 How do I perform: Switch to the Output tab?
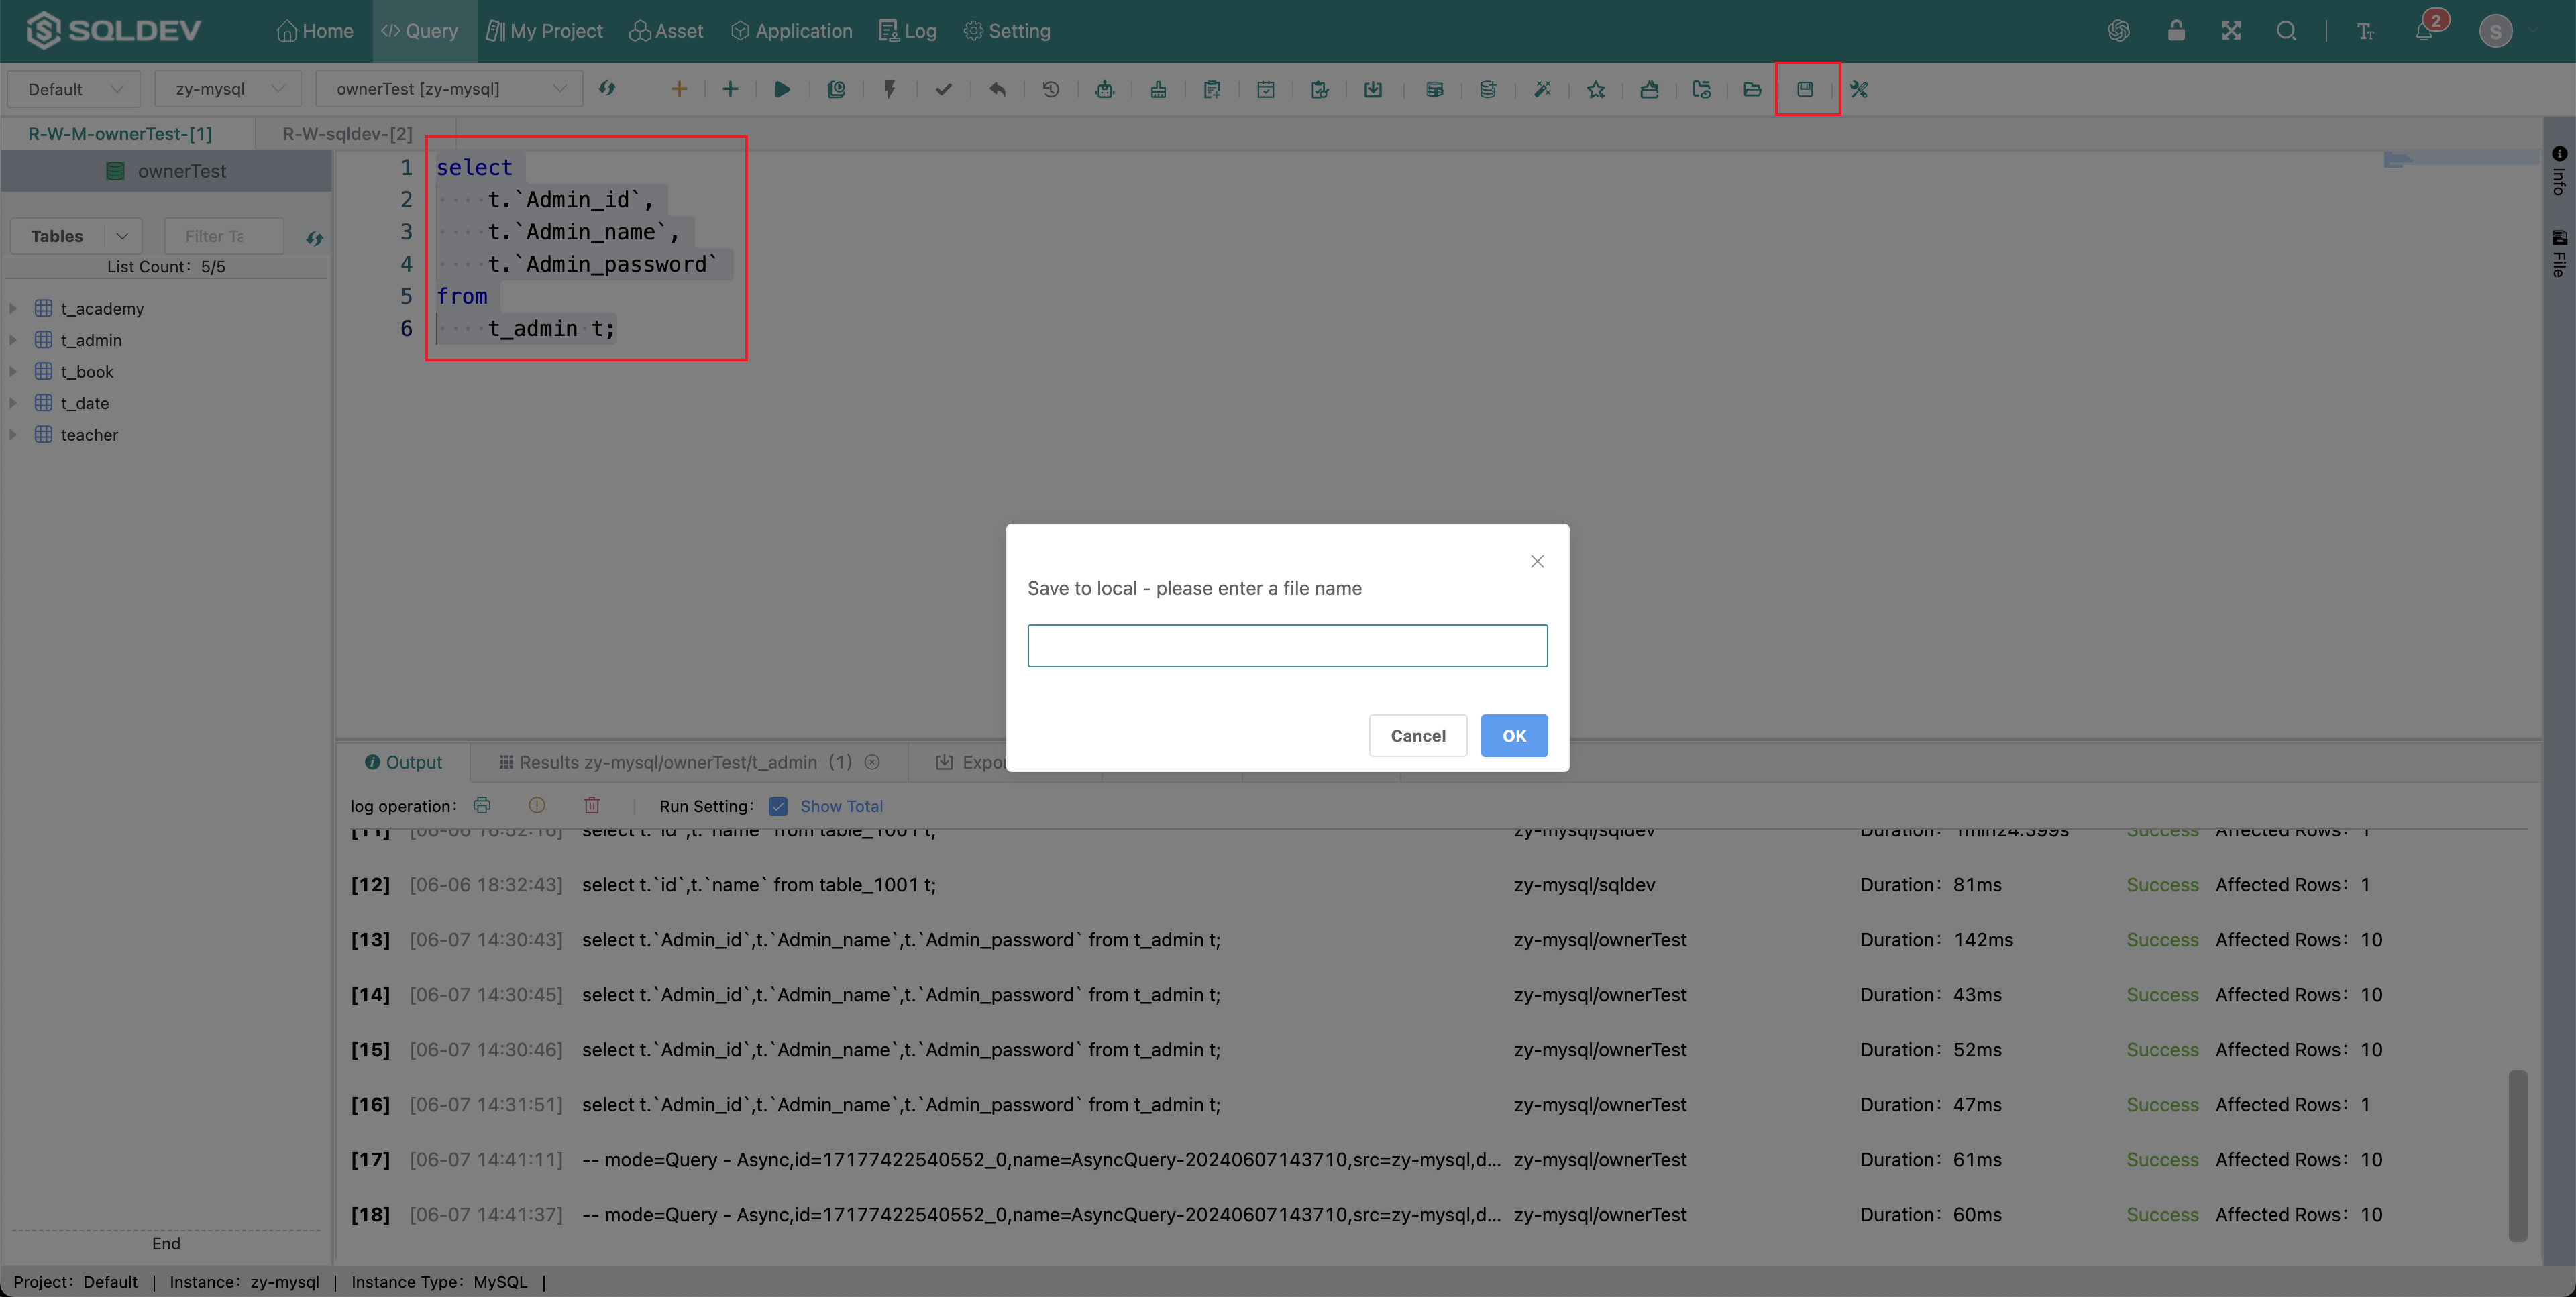(x=403, y=762)
